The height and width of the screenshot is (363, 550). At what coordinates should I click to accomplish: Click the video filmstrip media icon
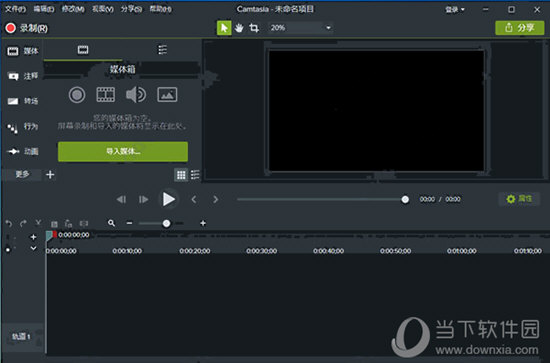point(106,95)
